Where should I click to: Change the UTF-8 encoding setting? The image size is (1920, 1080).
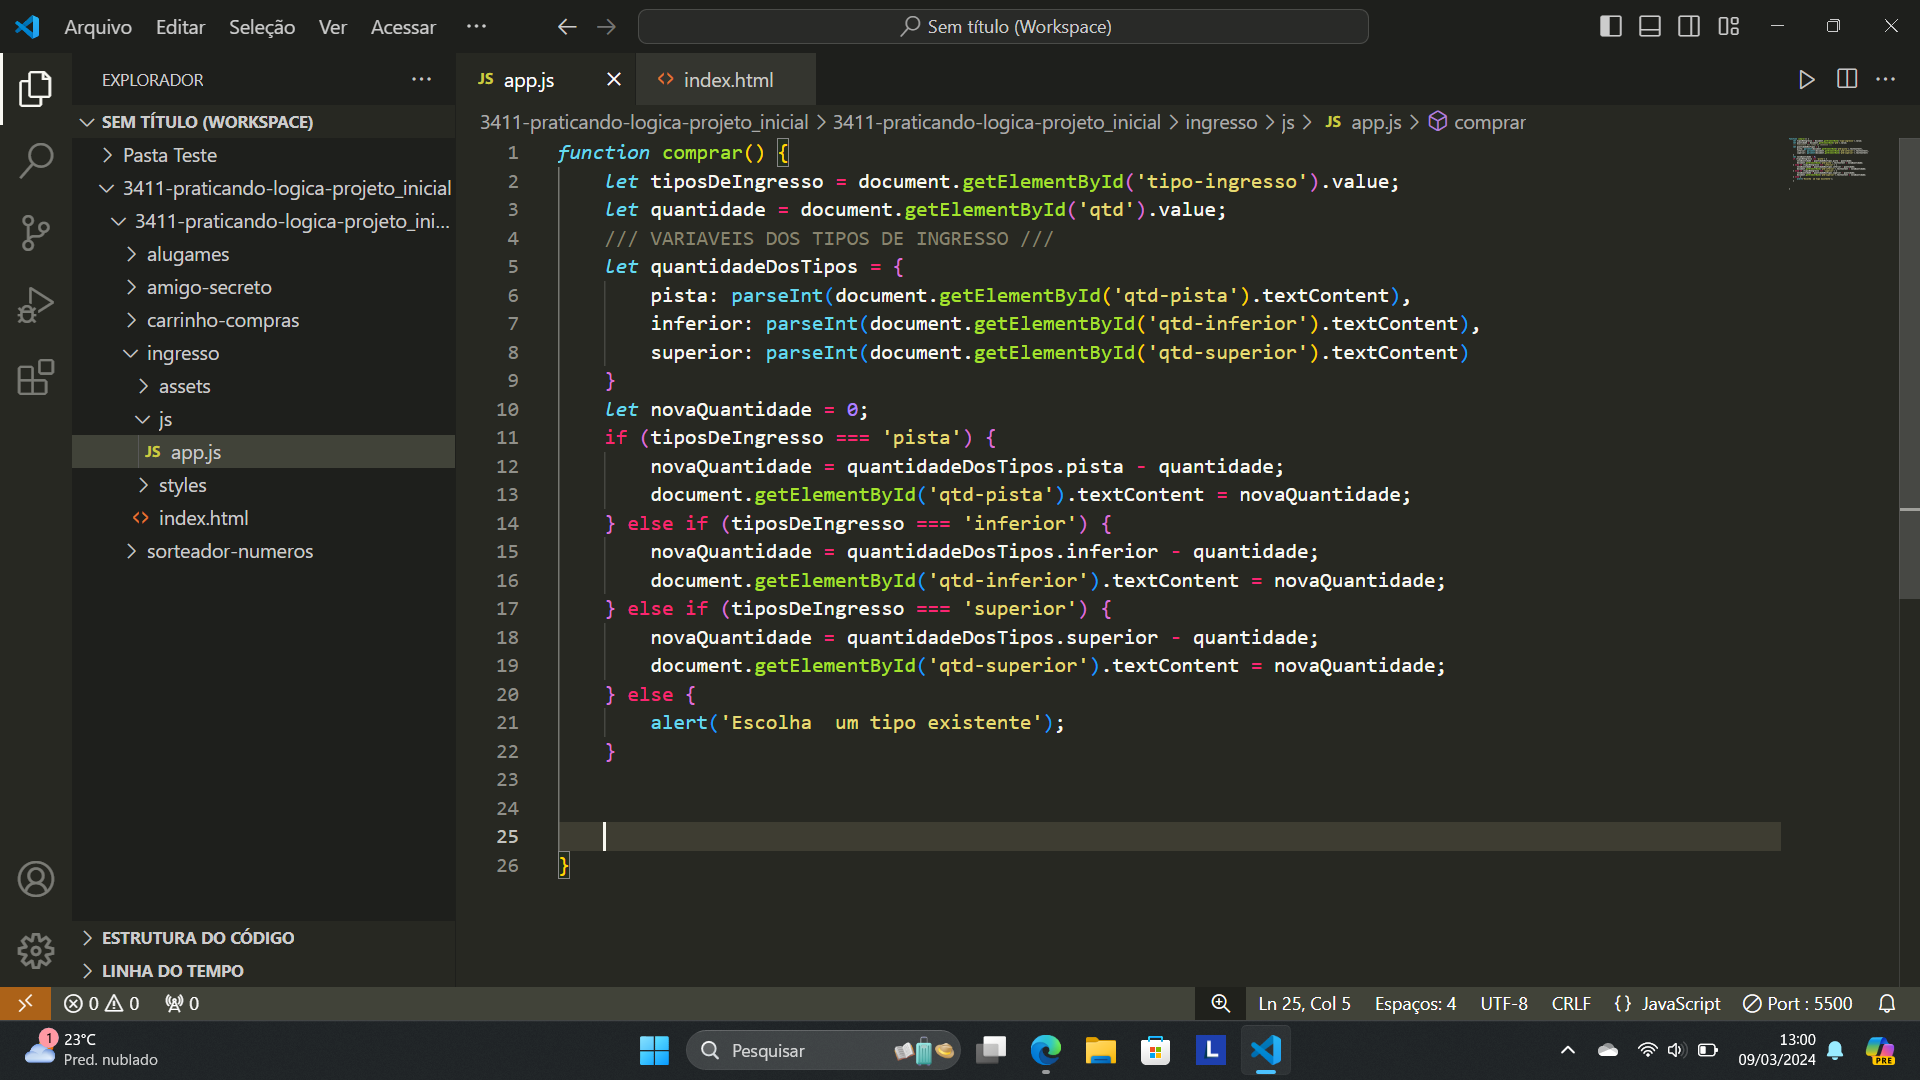[1504, 1003]
